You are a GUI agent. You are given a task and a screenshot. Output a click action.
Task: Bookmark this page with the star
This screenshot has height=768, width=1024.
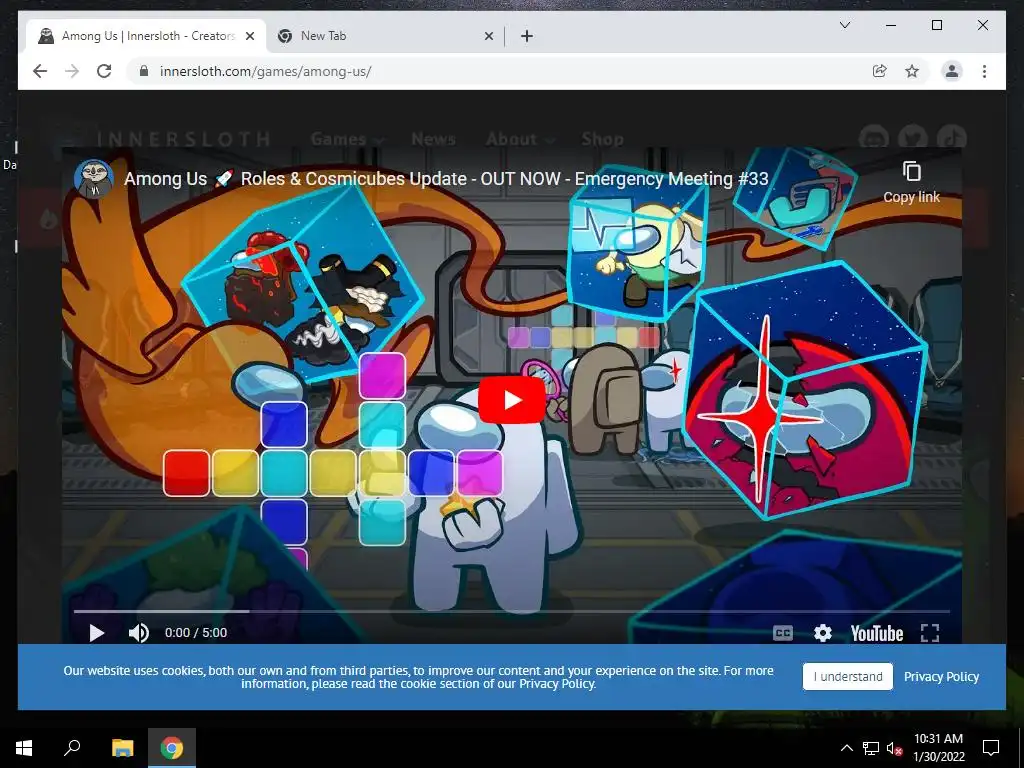point(912,71)
